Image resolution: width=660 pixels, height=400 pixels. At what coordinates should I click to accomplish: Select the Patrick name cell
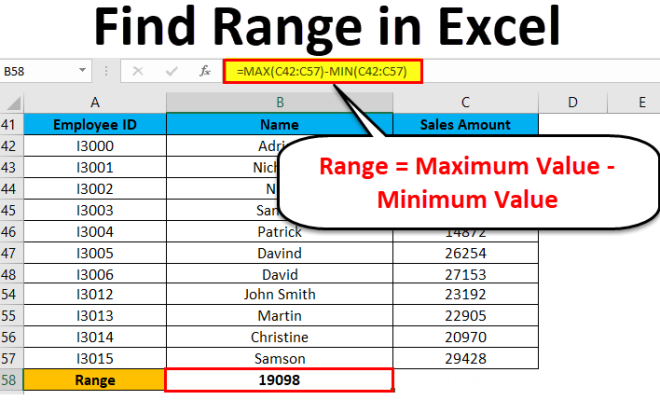tap(280, 232)
